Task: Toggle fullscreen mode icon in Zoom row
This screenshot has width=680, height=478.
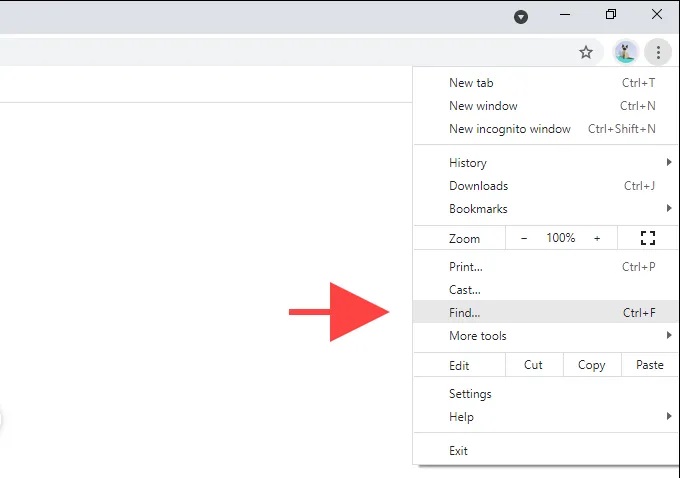Action: point(647,238)
